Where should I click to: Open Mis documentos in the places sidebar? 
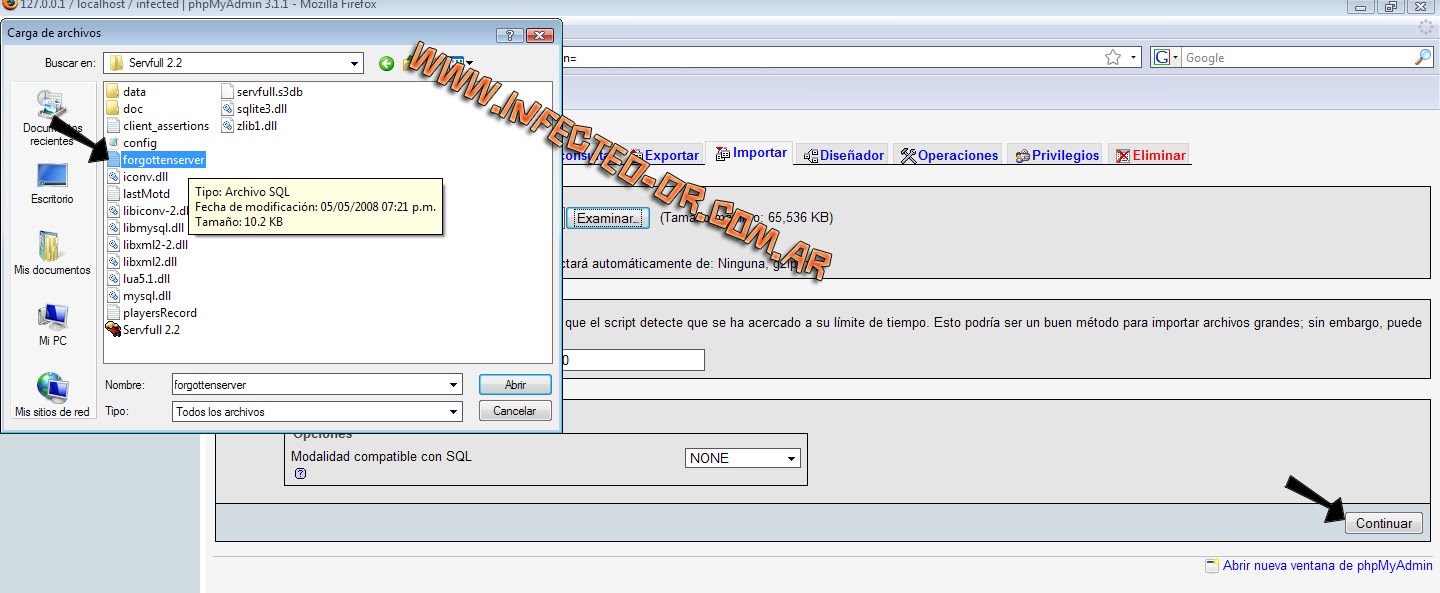(x=52, y=253)
